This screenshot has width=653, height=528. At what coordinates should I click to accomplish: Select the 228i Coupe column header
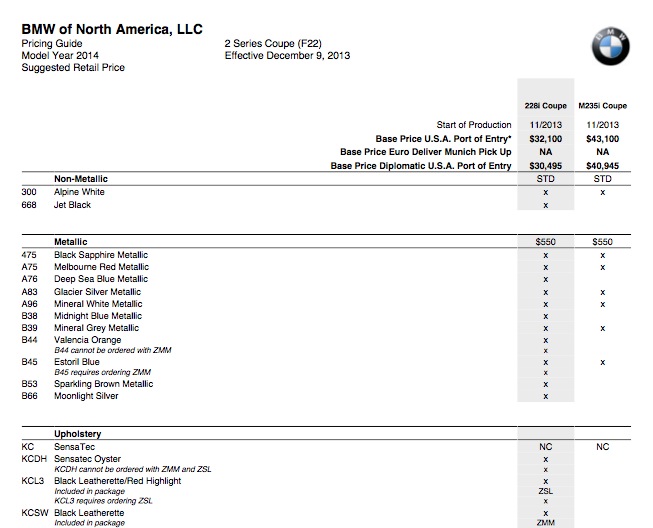tap(546, 104)
